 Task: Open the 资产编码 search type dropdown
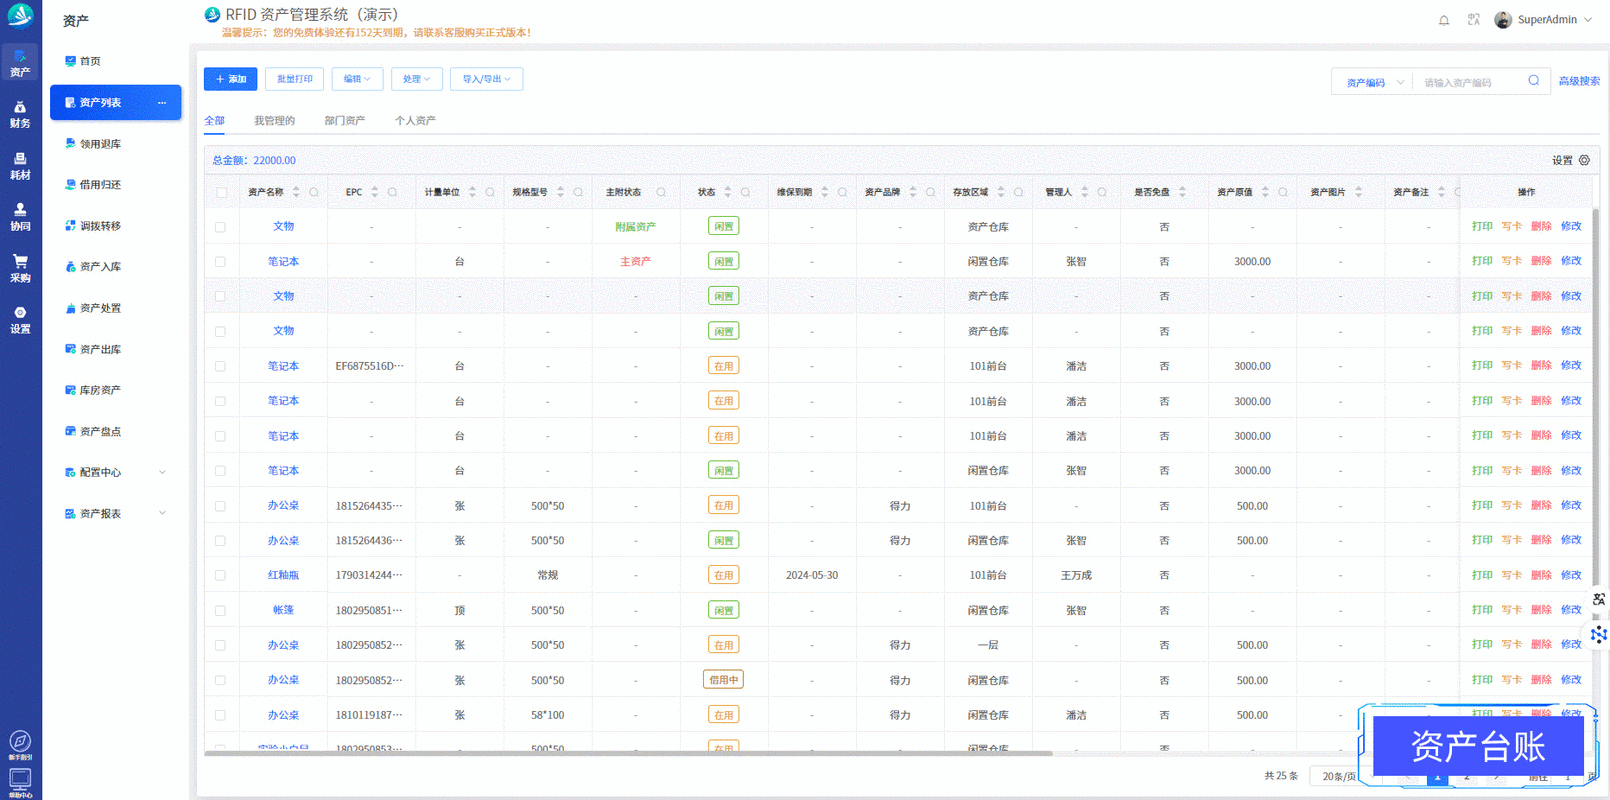tap(1374, 82)
